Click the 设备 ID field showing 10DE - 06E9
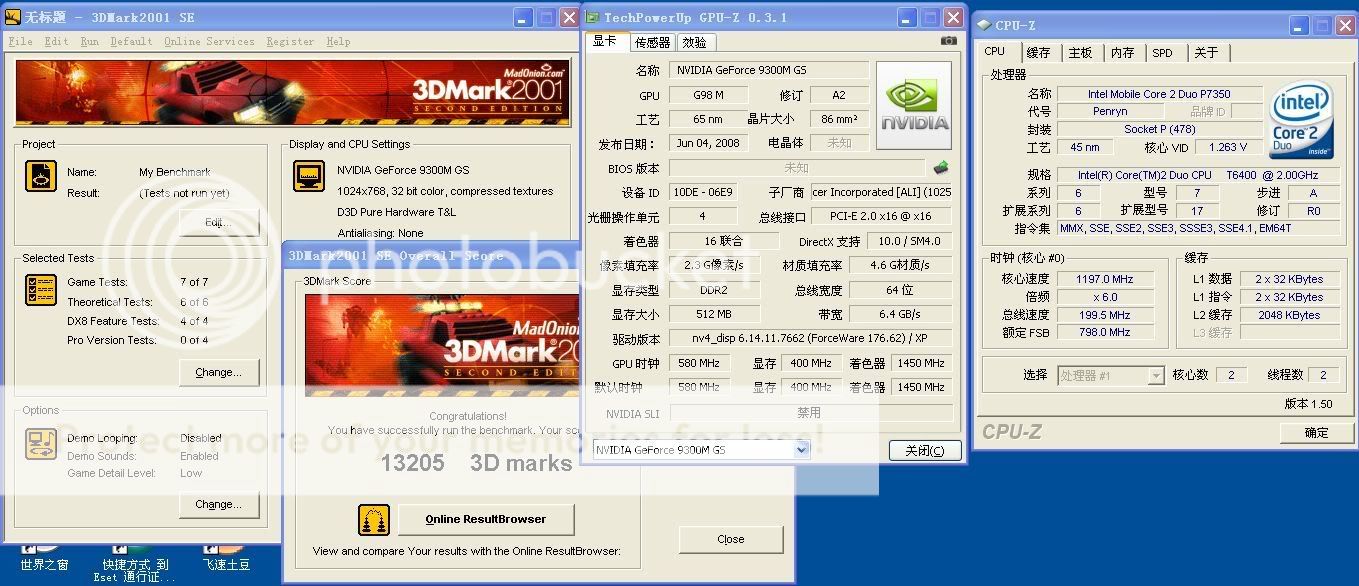The image size is (1359, 586). coord(704,192)
